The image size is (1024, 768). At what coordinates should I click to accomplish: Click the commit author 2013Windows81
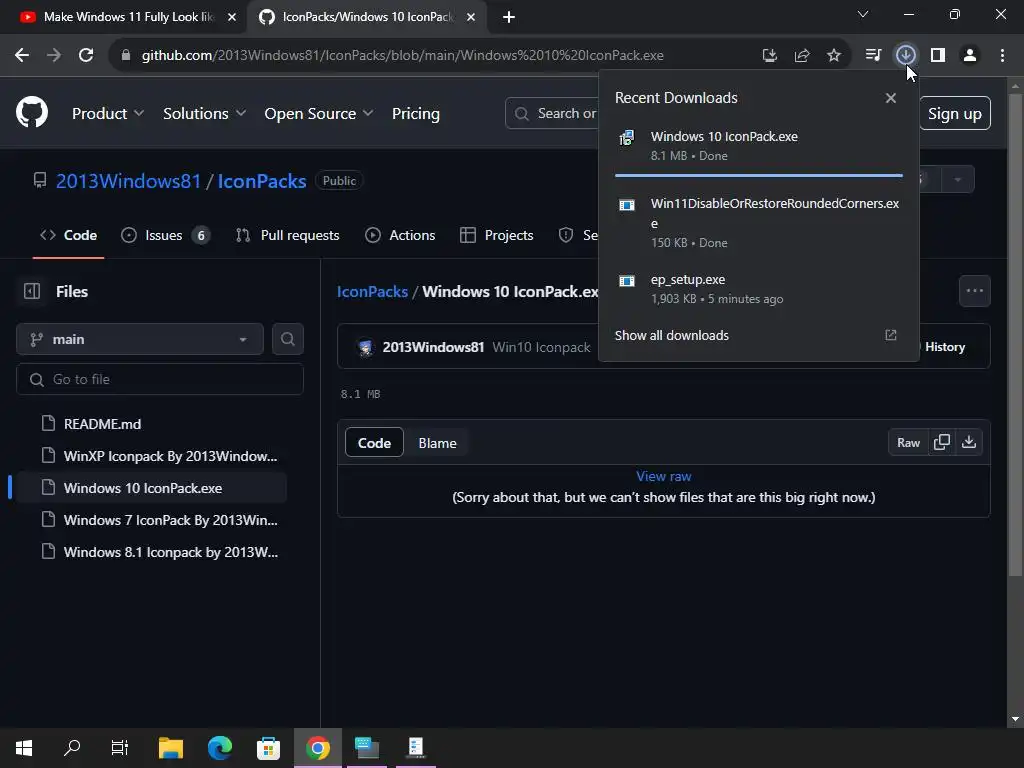pos(433,347)
